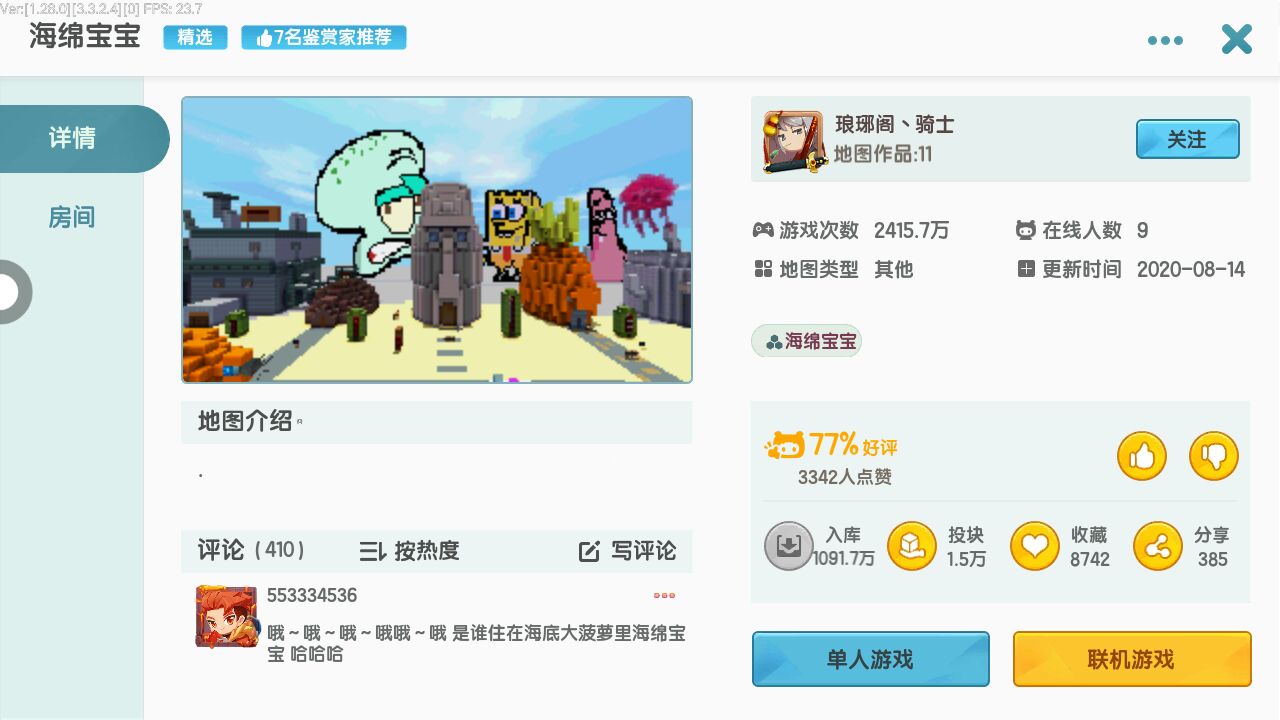
Task: Follow author with 关注 button
Action: (x=1188, y=139)
